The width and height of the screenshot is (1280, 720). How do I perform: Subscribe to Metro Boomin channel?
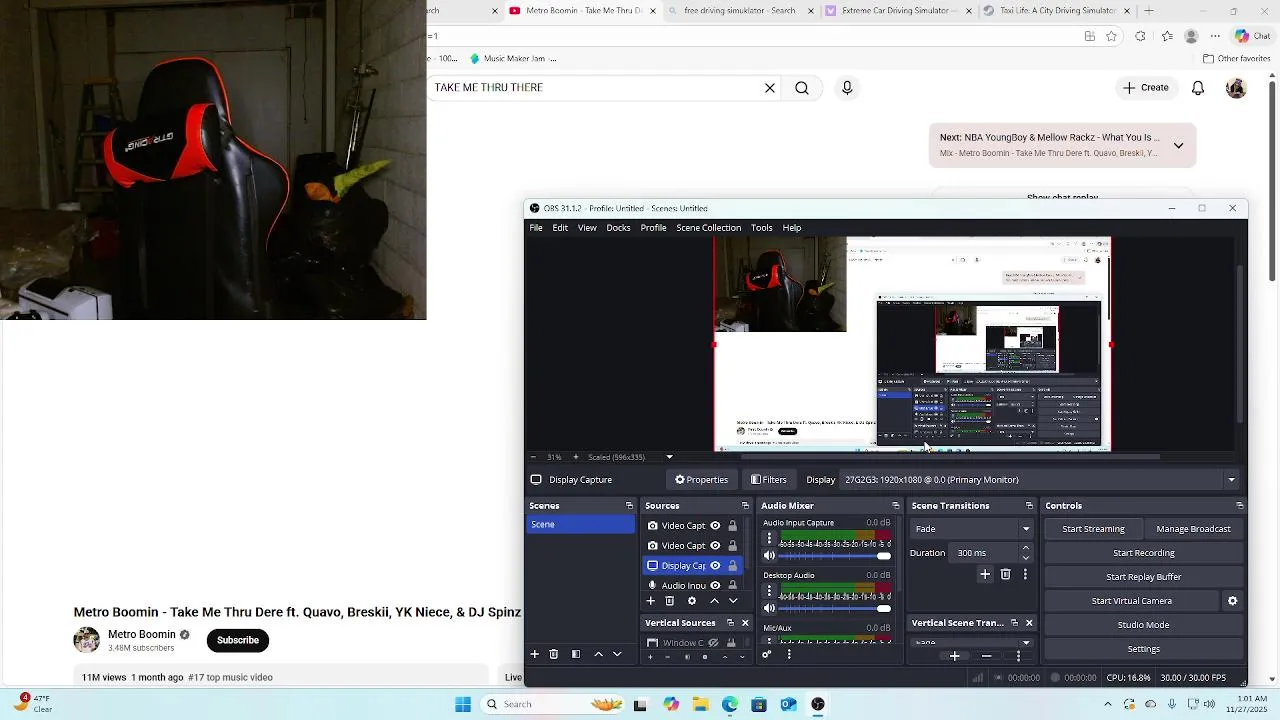coord(238,640)
